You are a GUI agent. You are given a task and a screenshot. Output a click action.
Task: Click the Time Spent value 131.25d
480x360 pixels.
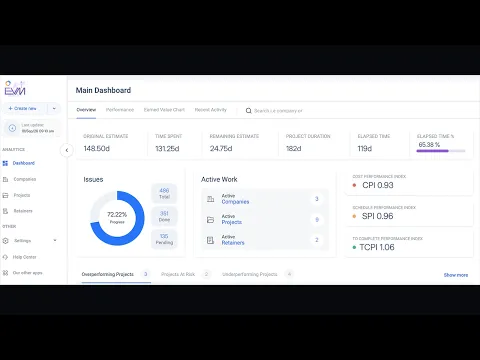tap(167, 149)
